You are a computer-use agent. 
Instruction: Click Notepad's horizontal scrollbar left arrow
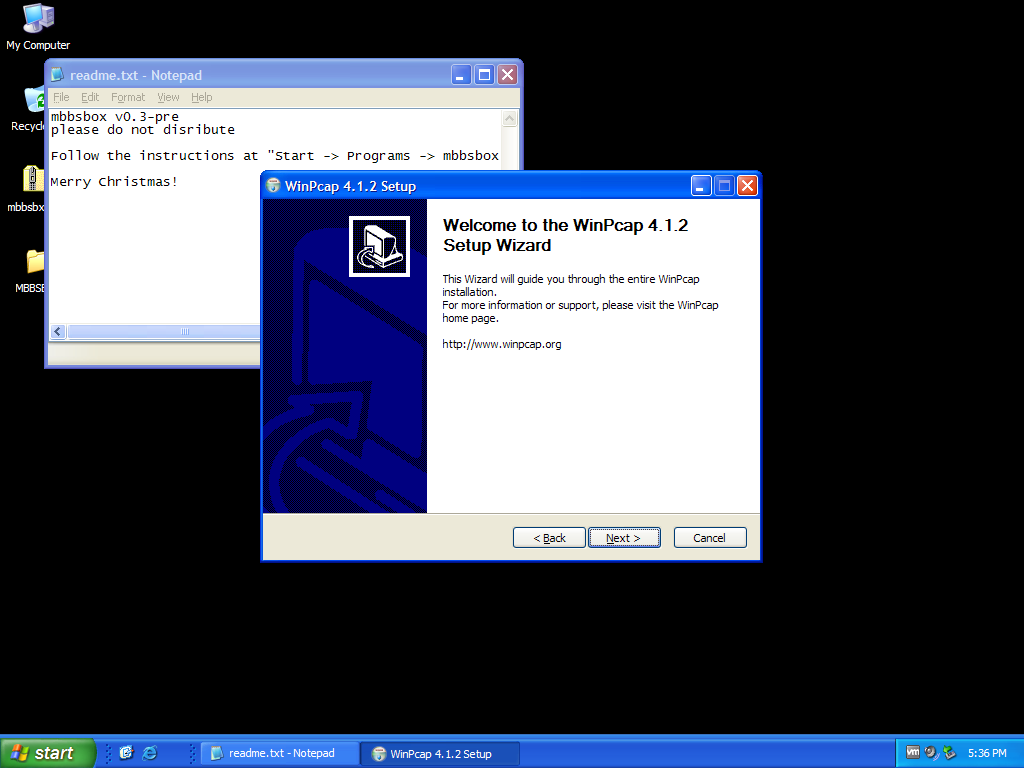[58, 332]
